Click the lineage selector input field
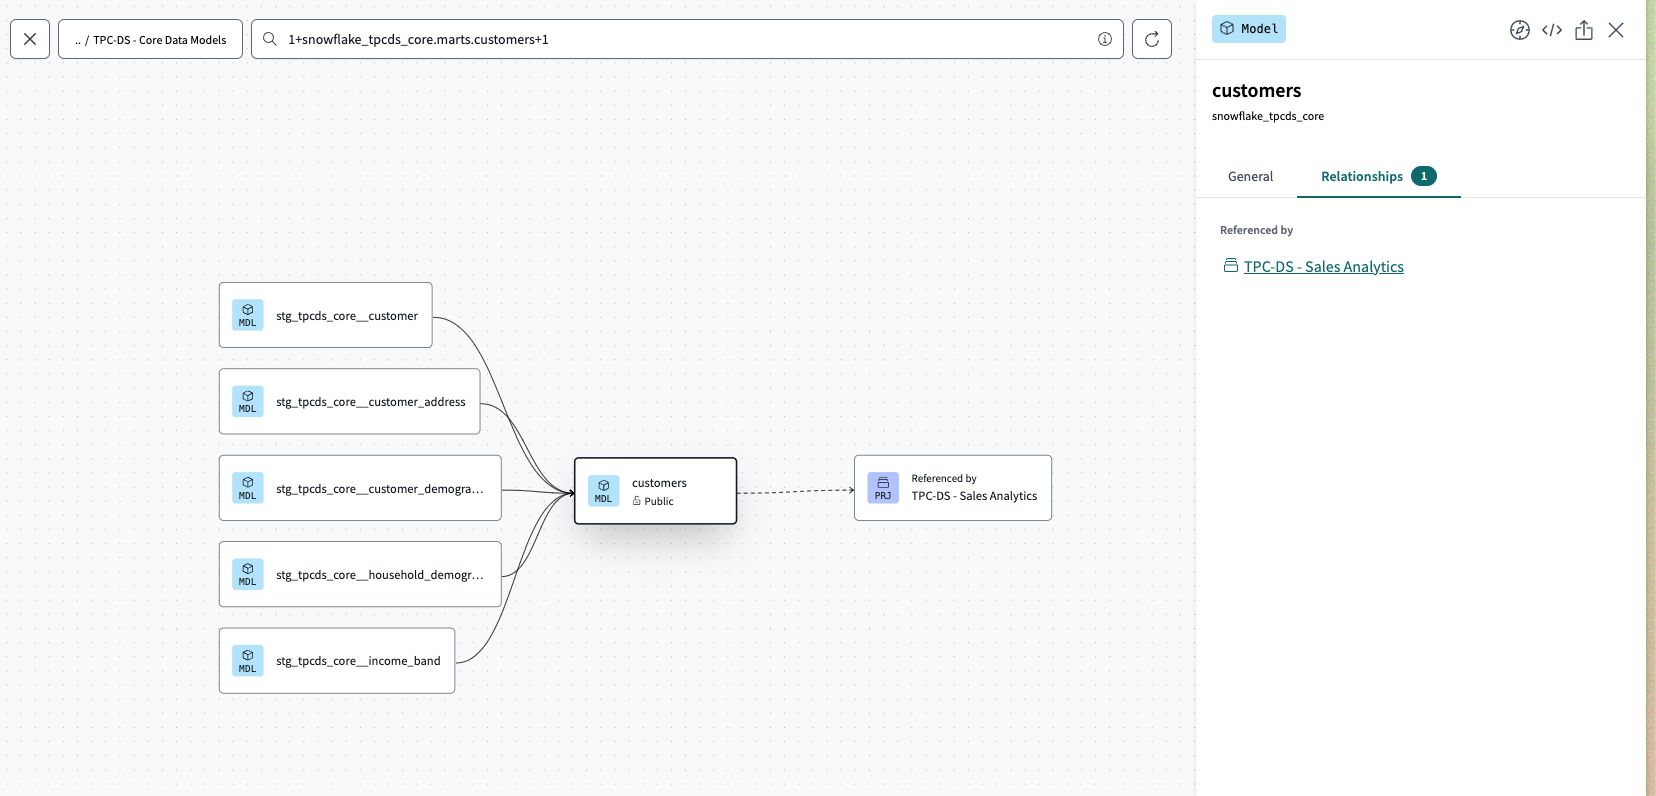This screenshot has width=1656, height=796. [680, 39]
